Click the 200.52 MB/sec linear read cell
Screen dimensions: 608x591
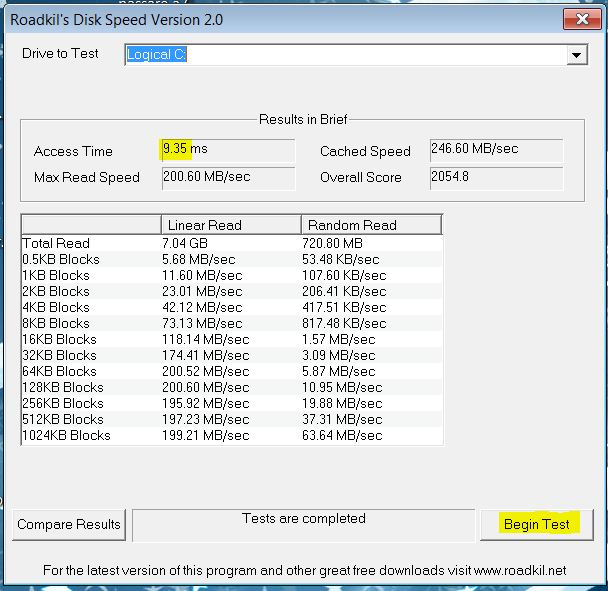click(x=206, y=371)
